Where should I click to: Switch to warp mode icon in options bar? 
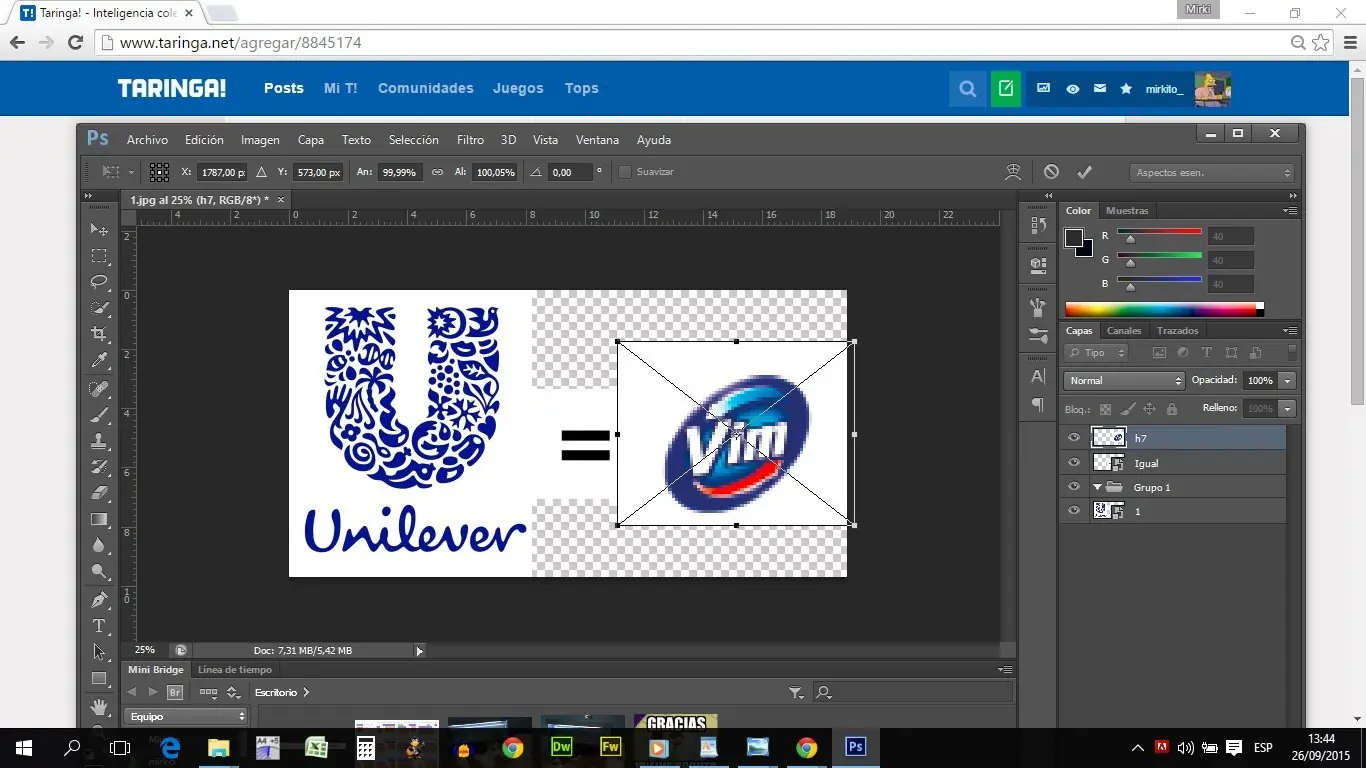pos(1013,172)
